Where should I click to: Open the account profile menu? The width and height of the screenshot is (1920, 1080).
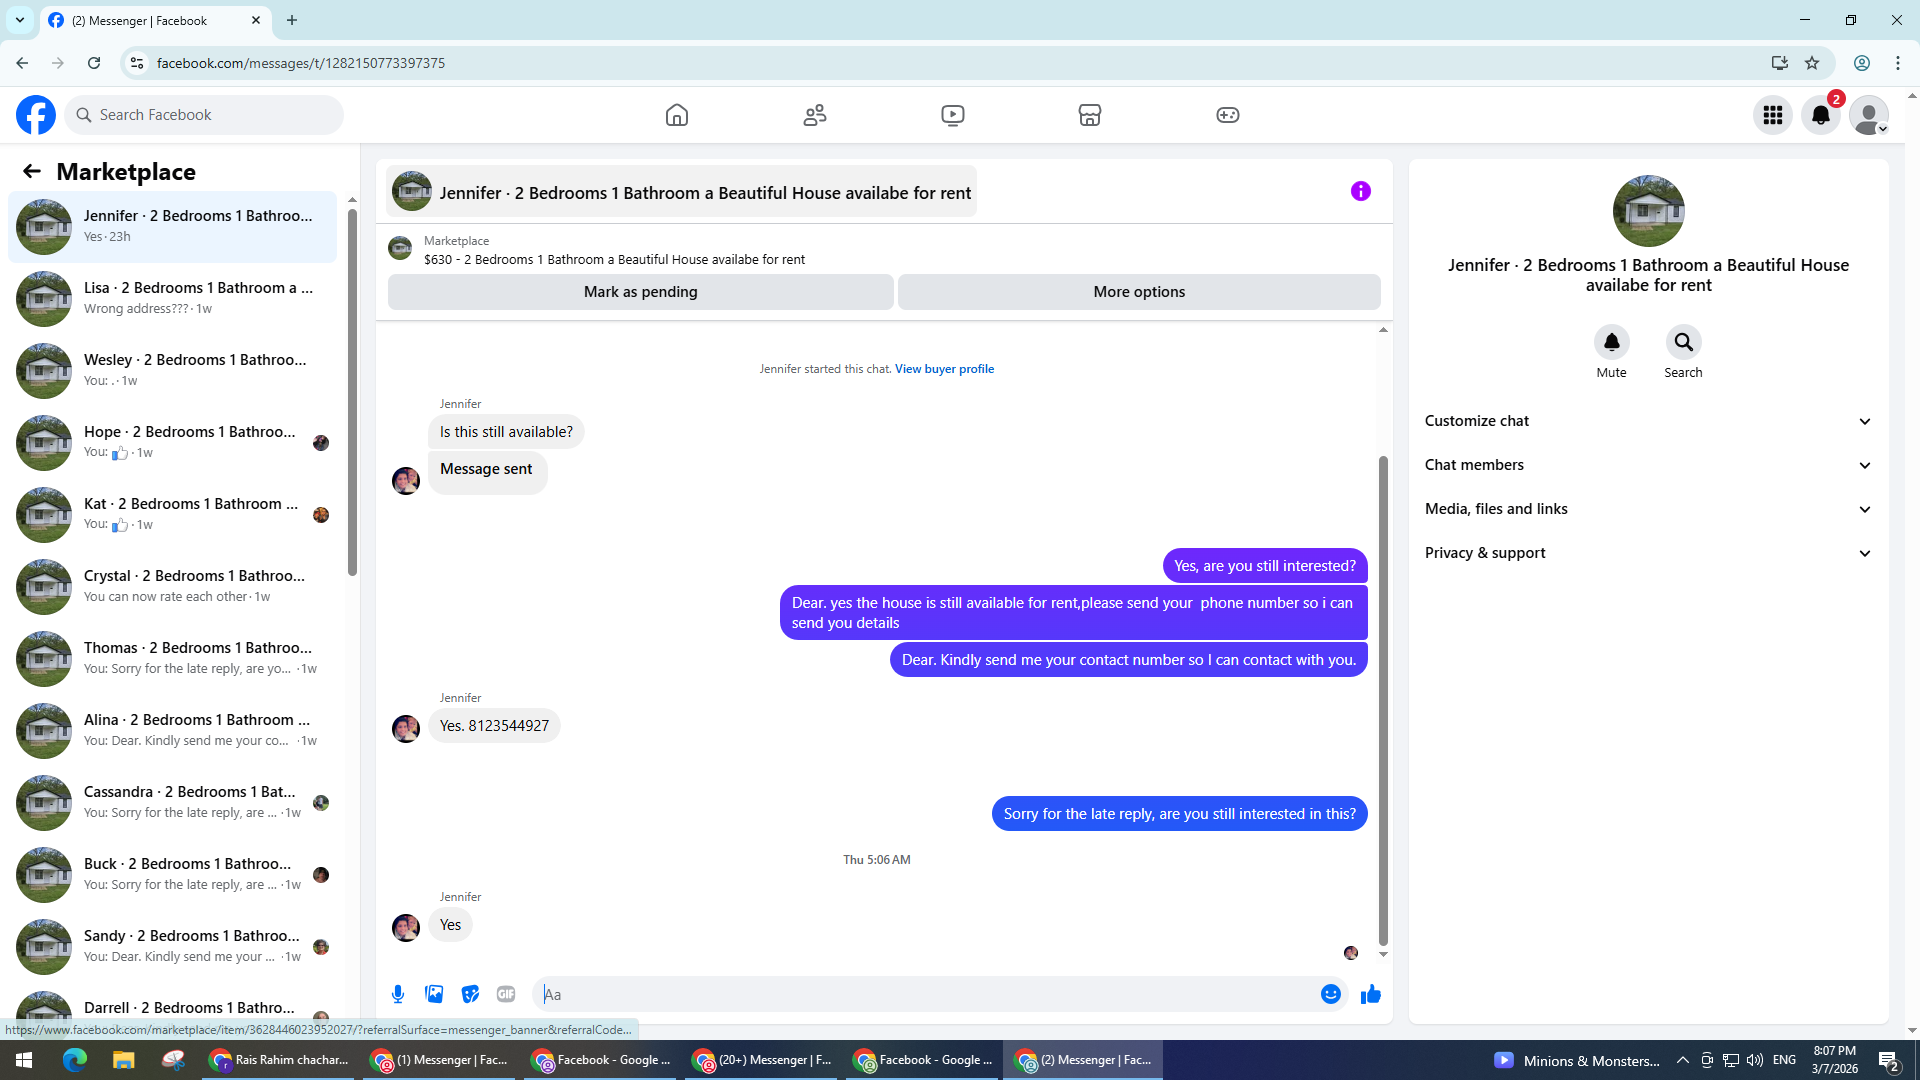[x=1869, y=115]
